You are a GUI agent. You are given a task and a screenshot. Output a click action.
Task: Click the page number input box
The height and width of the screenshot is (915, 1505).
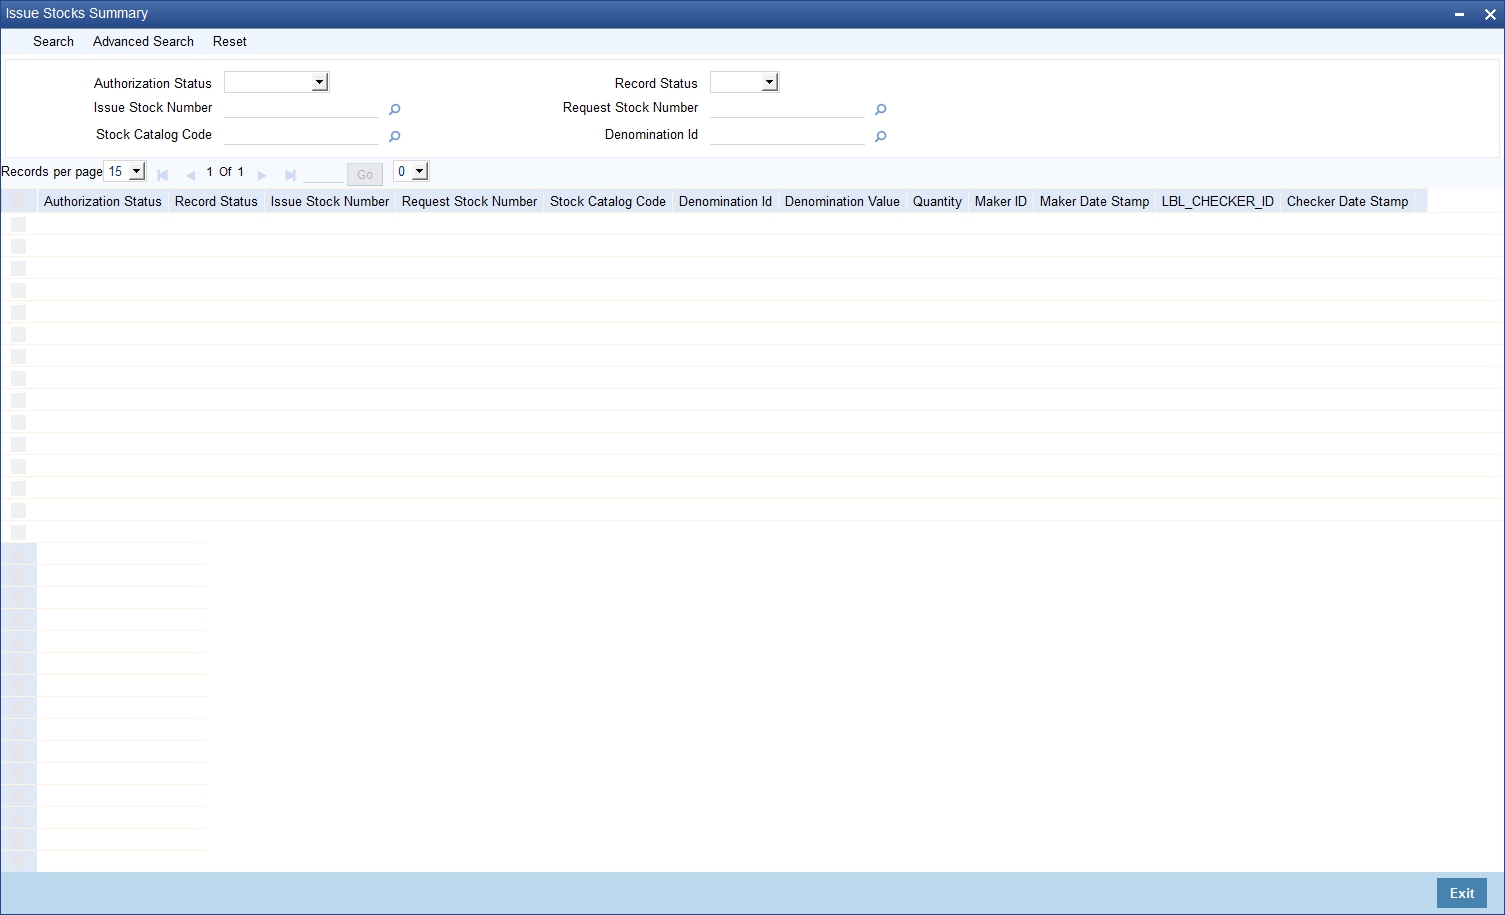point(323,174)
